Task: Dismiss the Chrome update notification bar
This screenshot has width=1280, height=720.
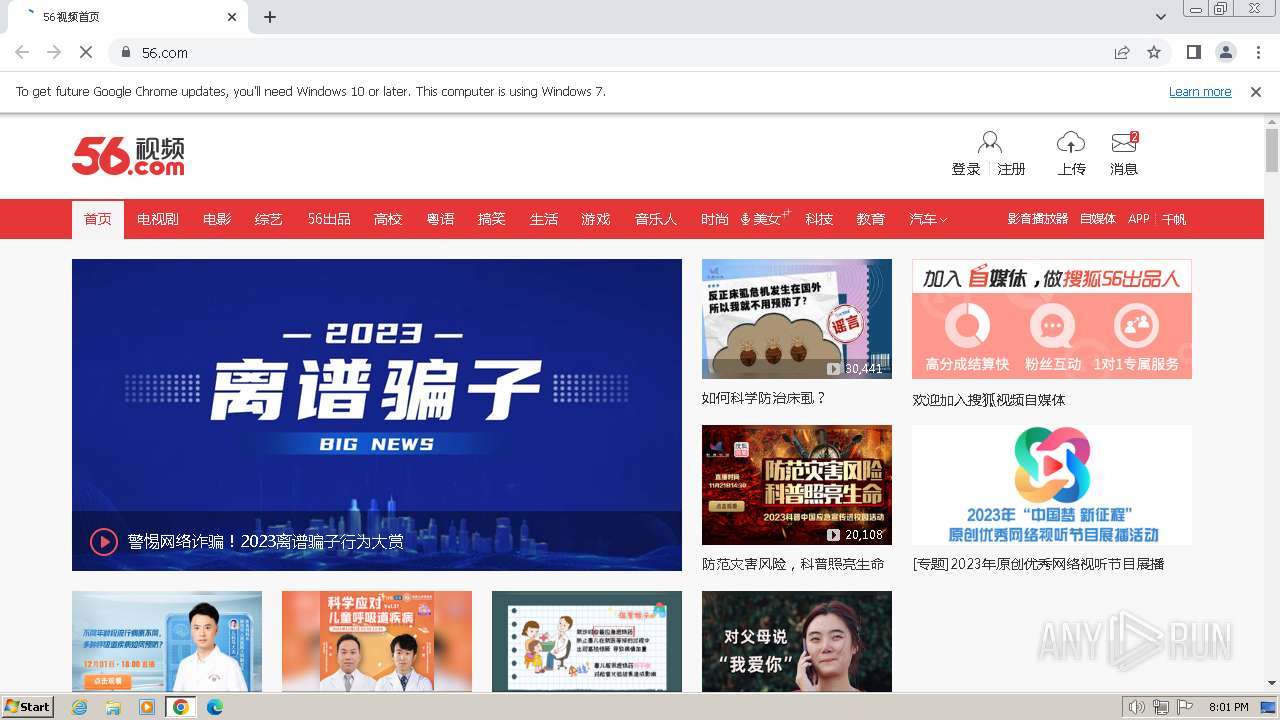Action: point(1256,92)
